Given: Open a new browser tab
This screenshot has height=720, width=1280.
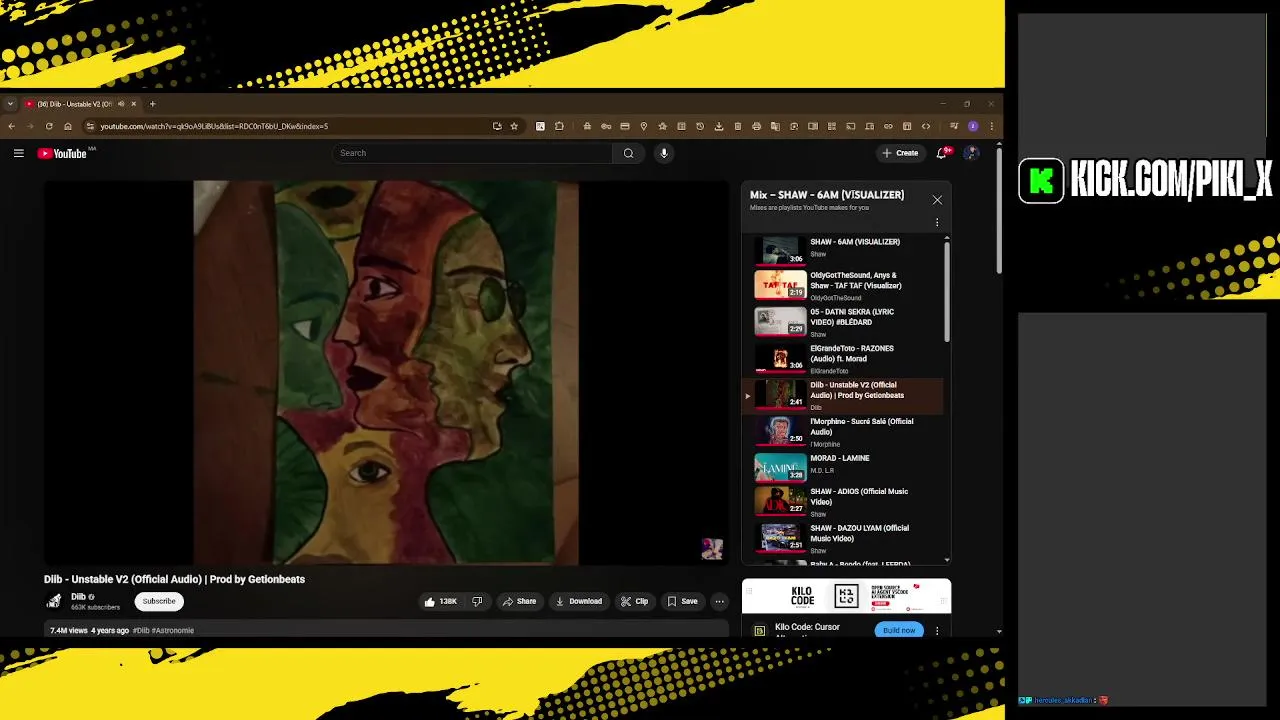Looking at the screenshot, I should point(152,104).
